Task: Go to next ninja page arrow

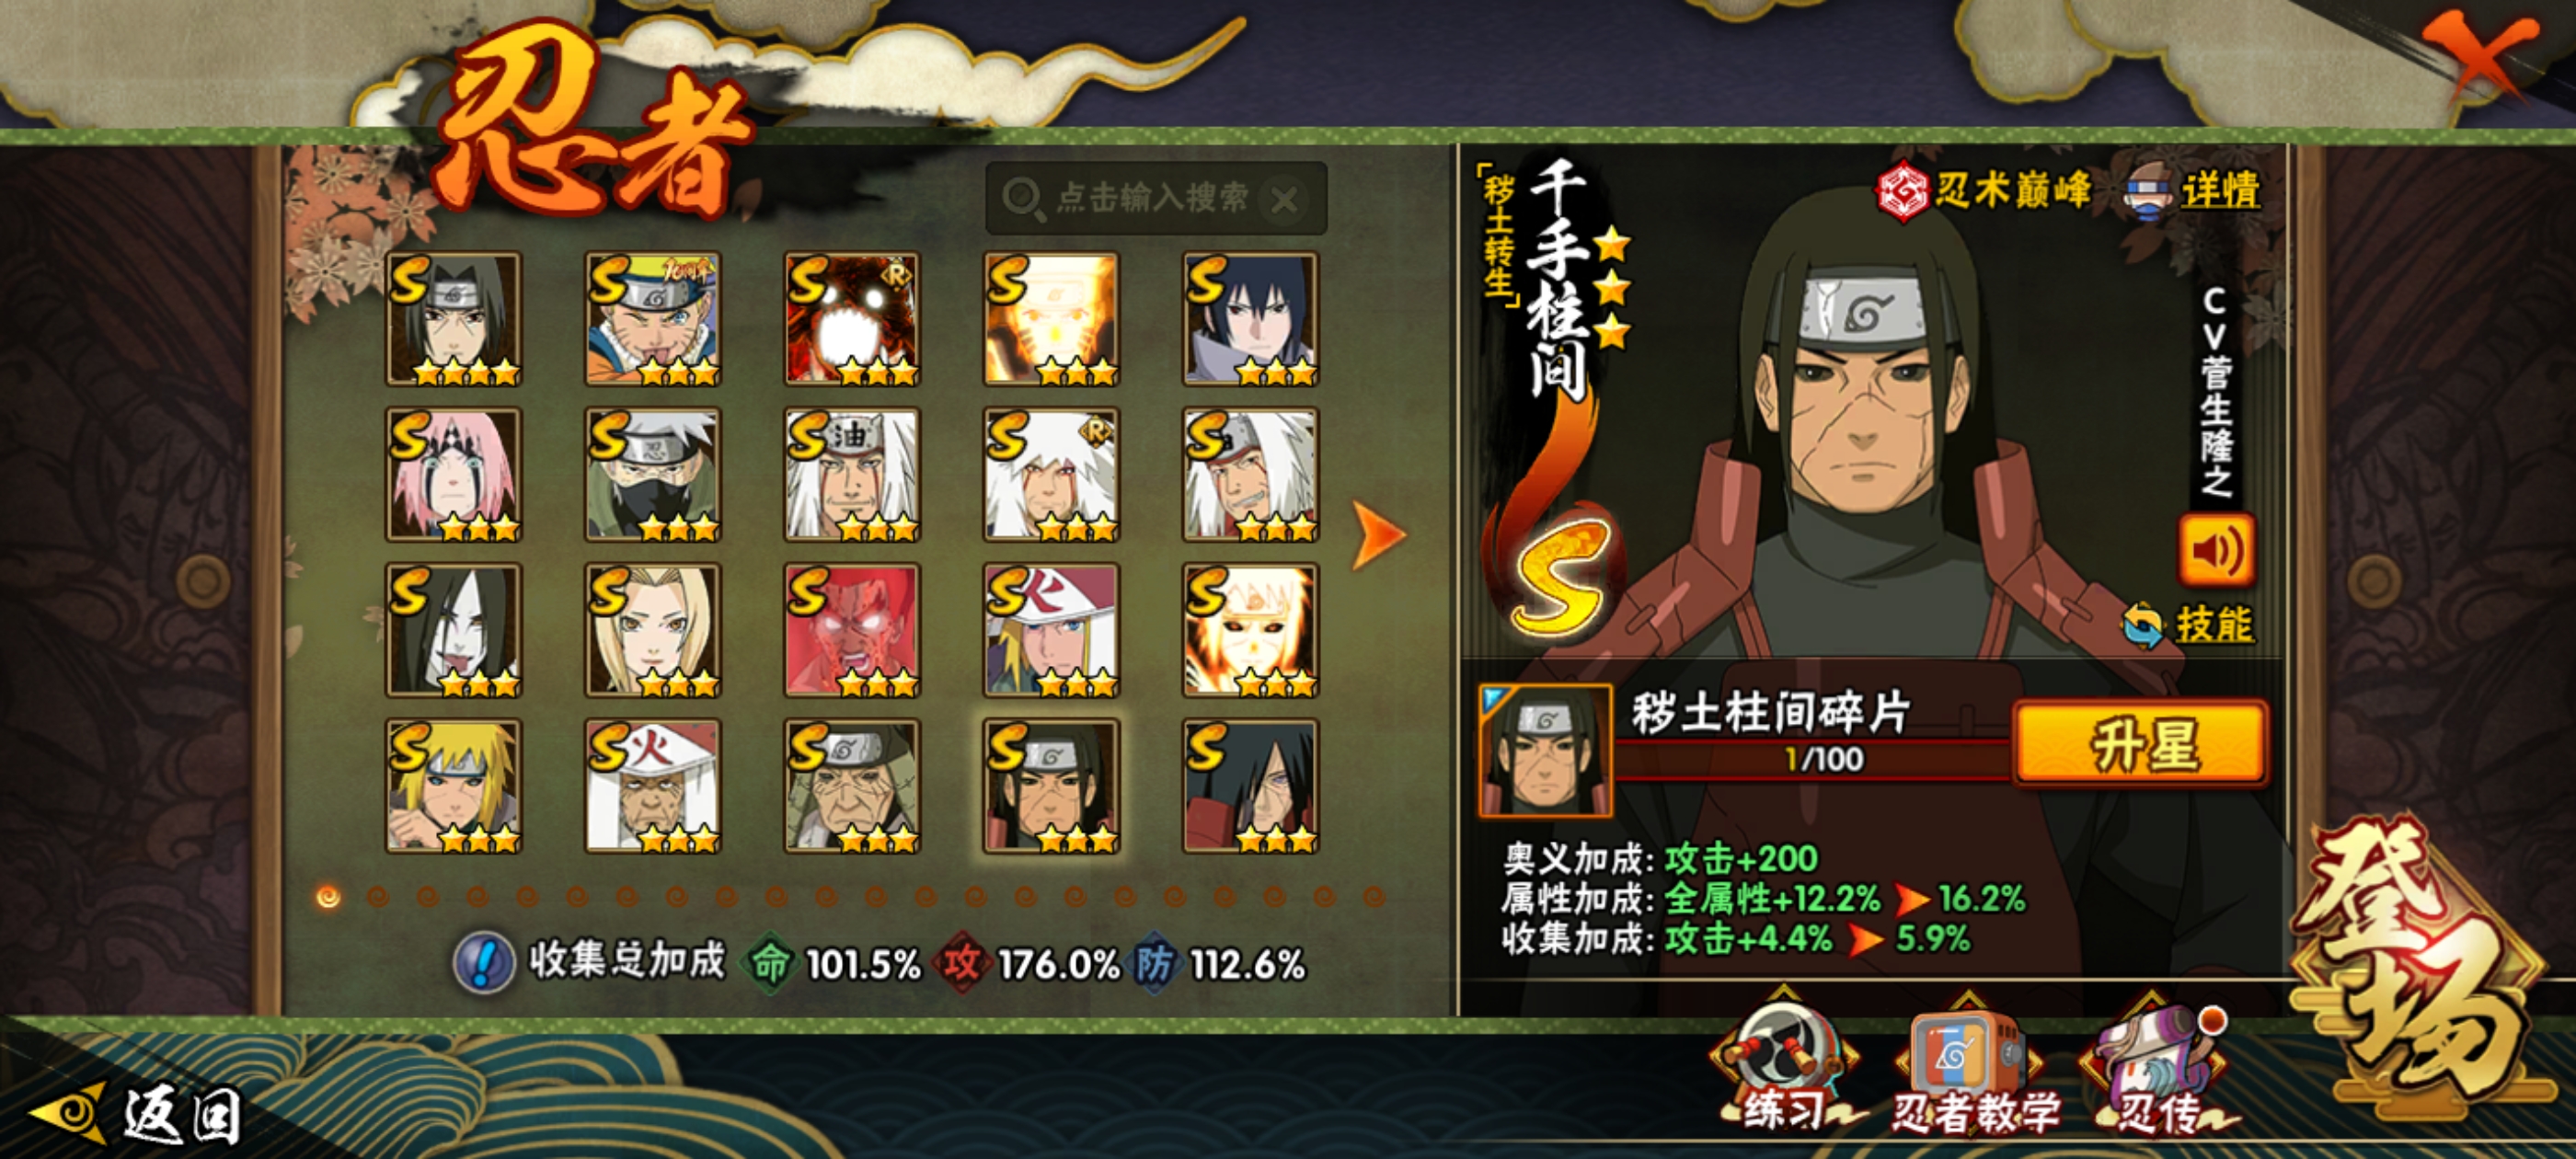Action: click(1377, 535)
